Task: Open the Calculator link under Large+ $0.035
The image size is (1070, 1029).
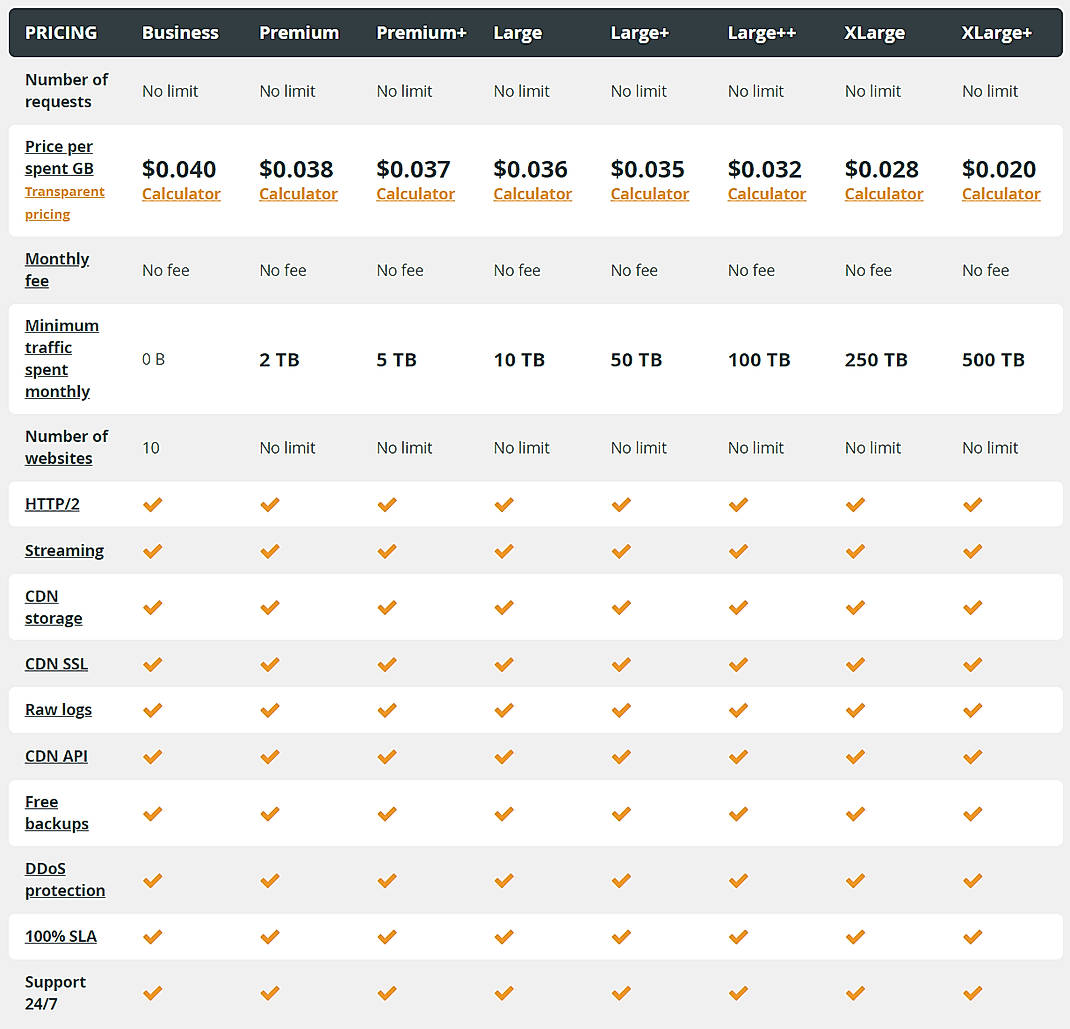Action: (x=650, y=194)
